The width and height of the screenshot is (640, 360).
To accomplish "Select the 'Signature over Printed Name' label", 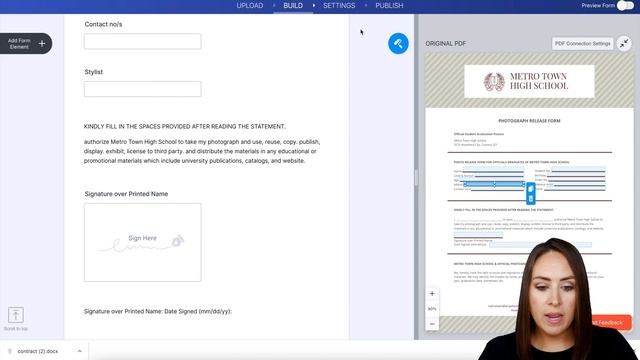I will click(126, 194).
